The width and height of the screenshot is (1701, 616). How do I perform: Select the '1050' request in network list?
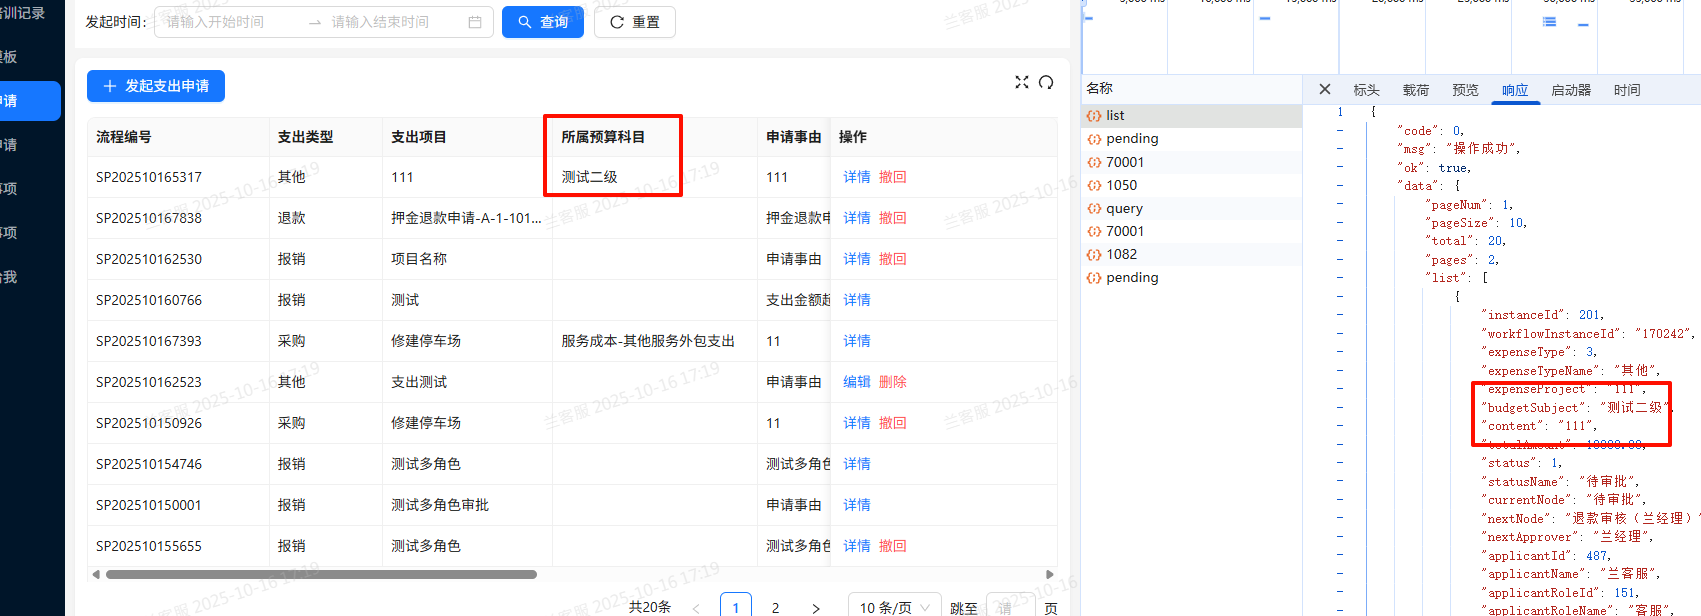(1121, 185)
